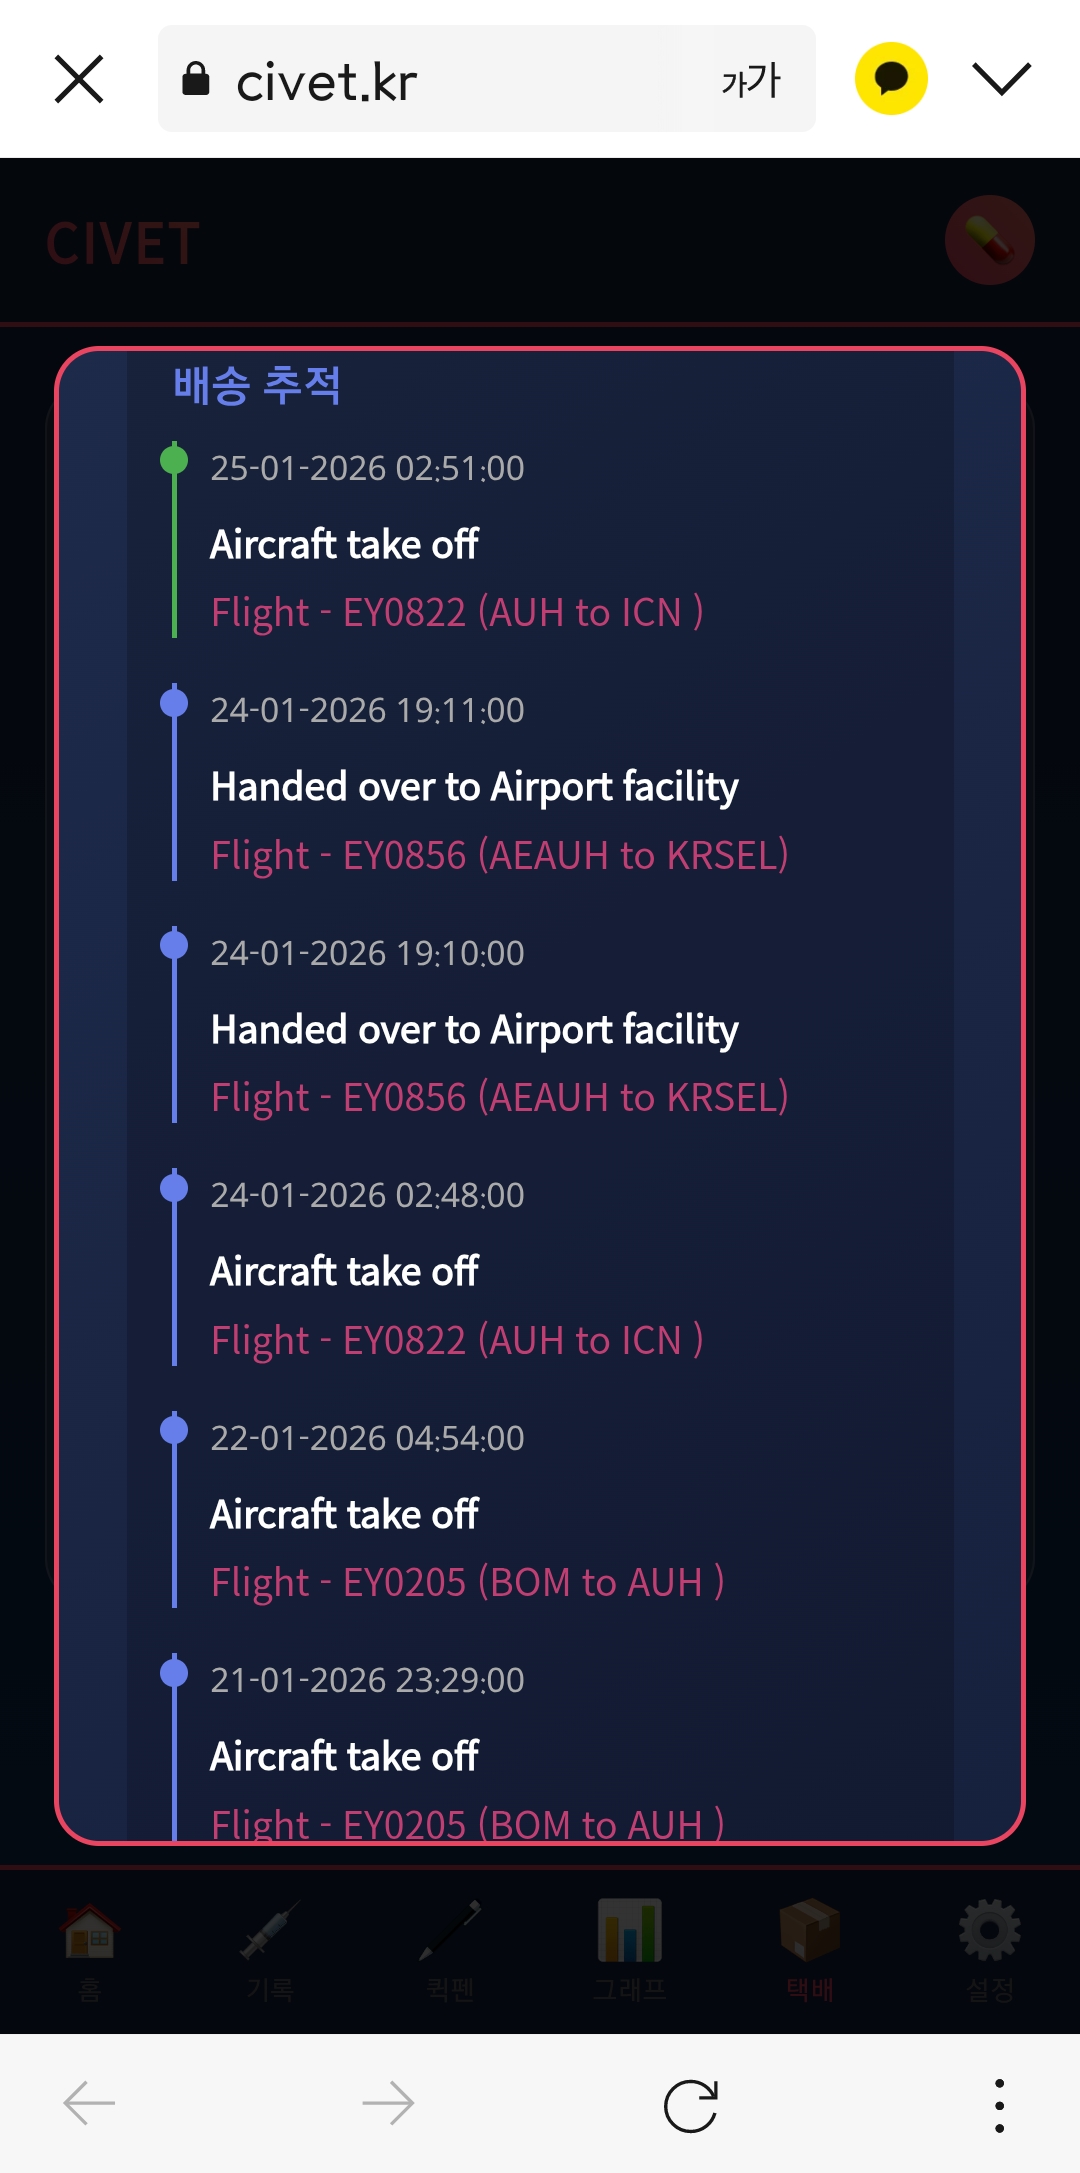Screen dimensions: 1080x2173
Task: Expand the browser header chevron
Action: coord(1001,79)
